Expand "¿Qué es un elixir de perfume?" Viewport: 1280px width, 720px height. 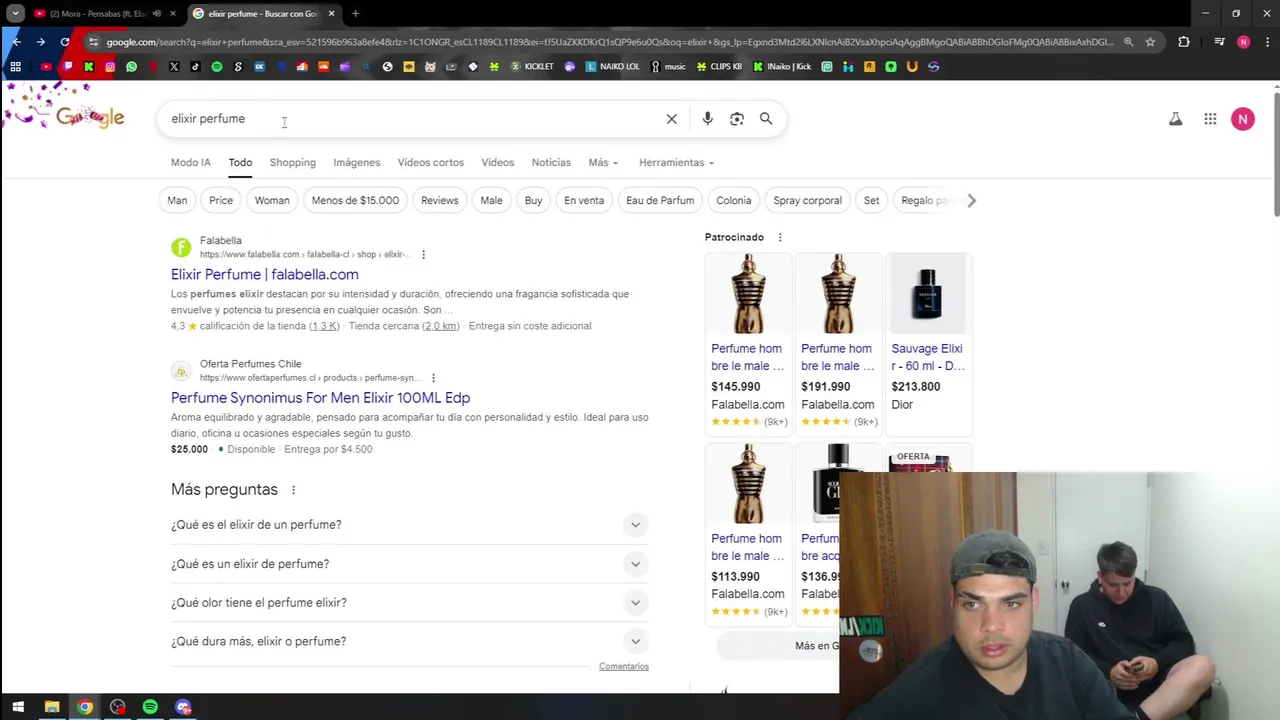click(x=410, y=564)
